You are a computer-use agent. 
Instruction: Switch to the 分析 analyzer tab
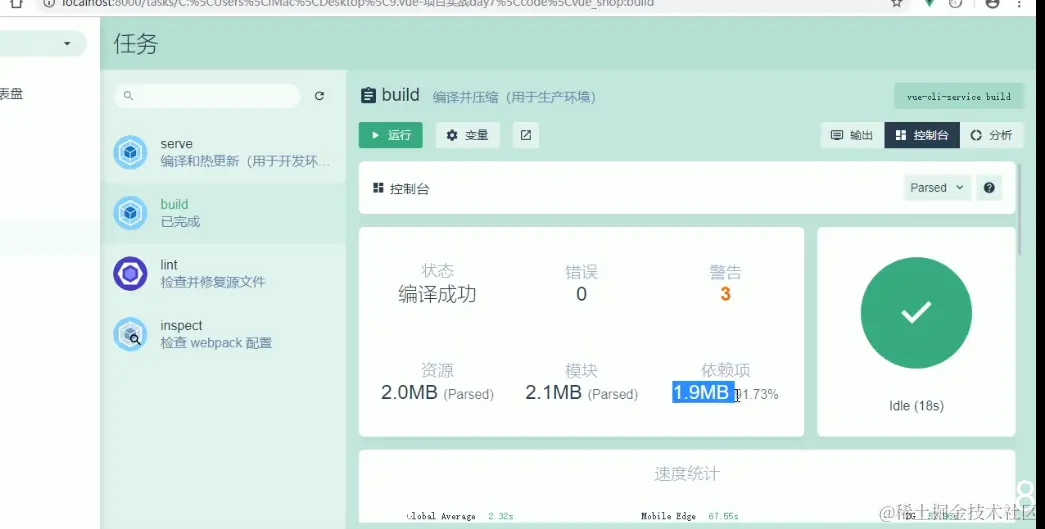991,135
